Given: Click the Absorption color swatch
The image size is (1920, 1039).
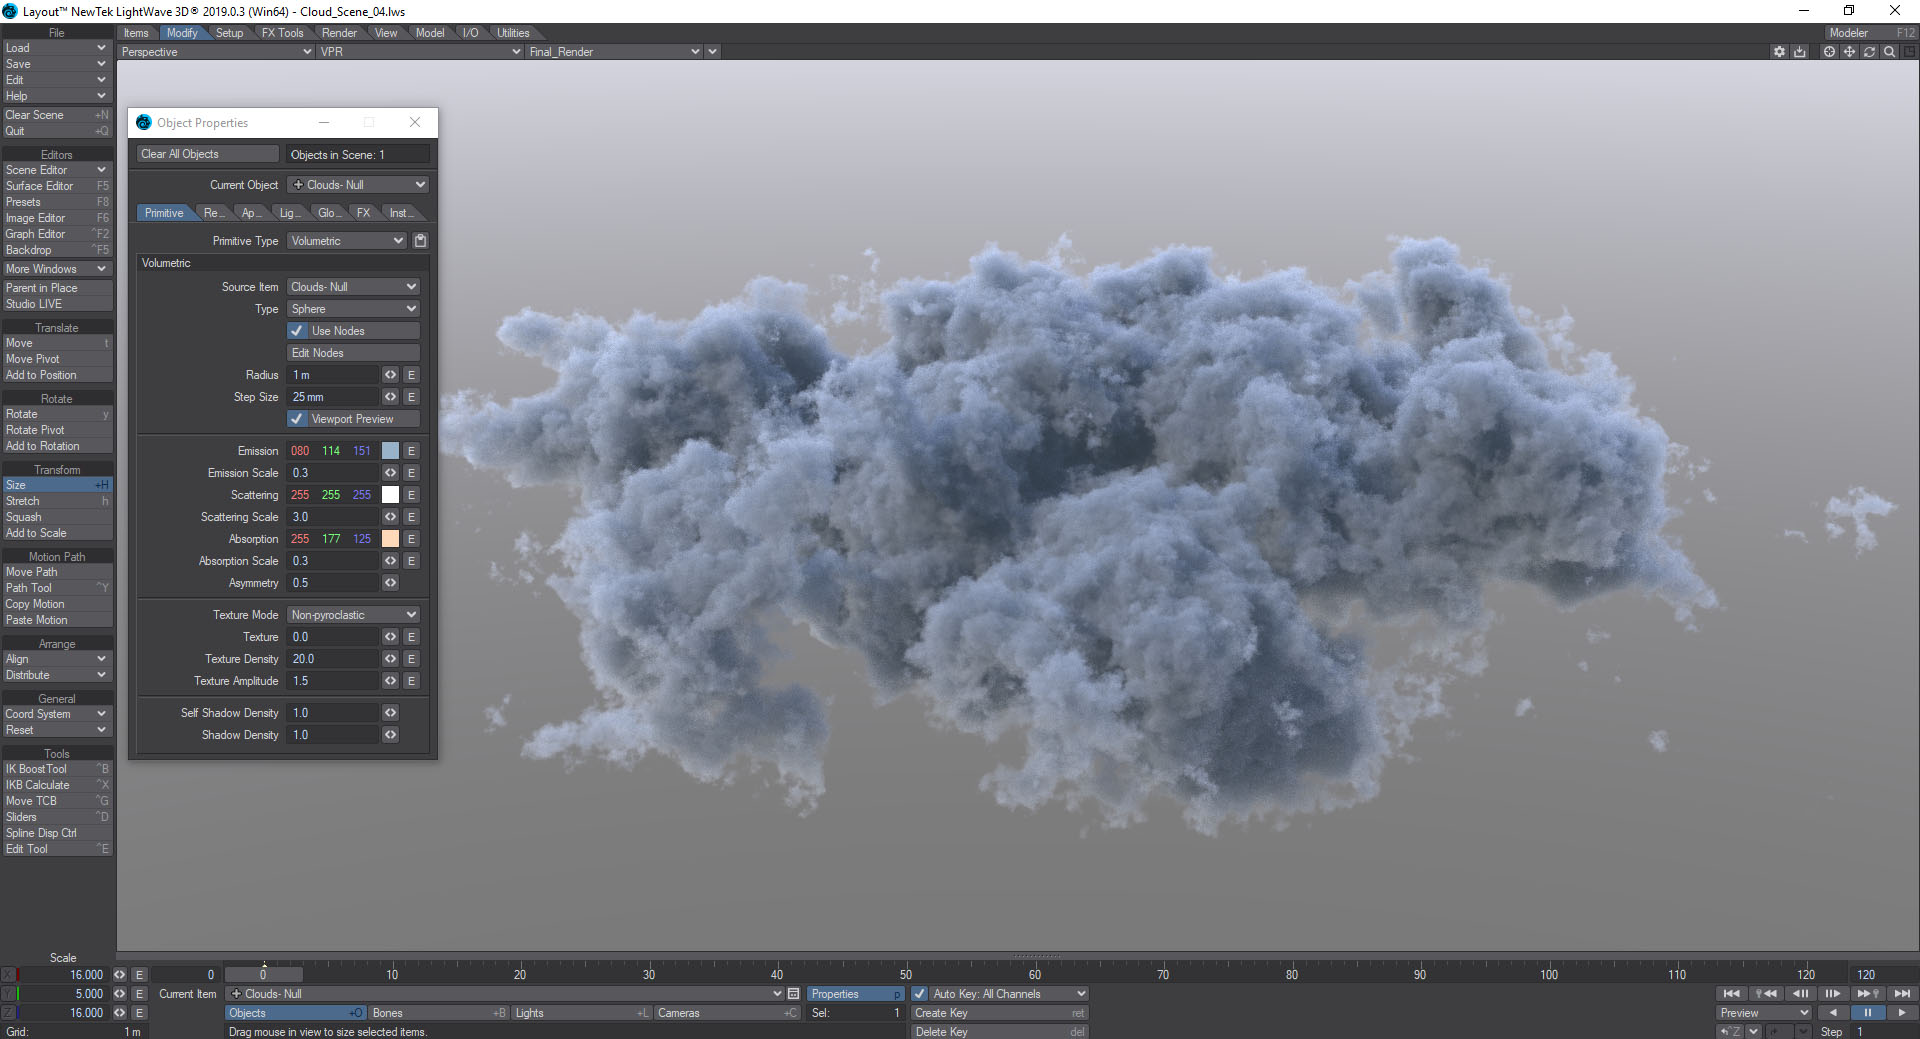Looking at the screenshot, I should 390,539.
